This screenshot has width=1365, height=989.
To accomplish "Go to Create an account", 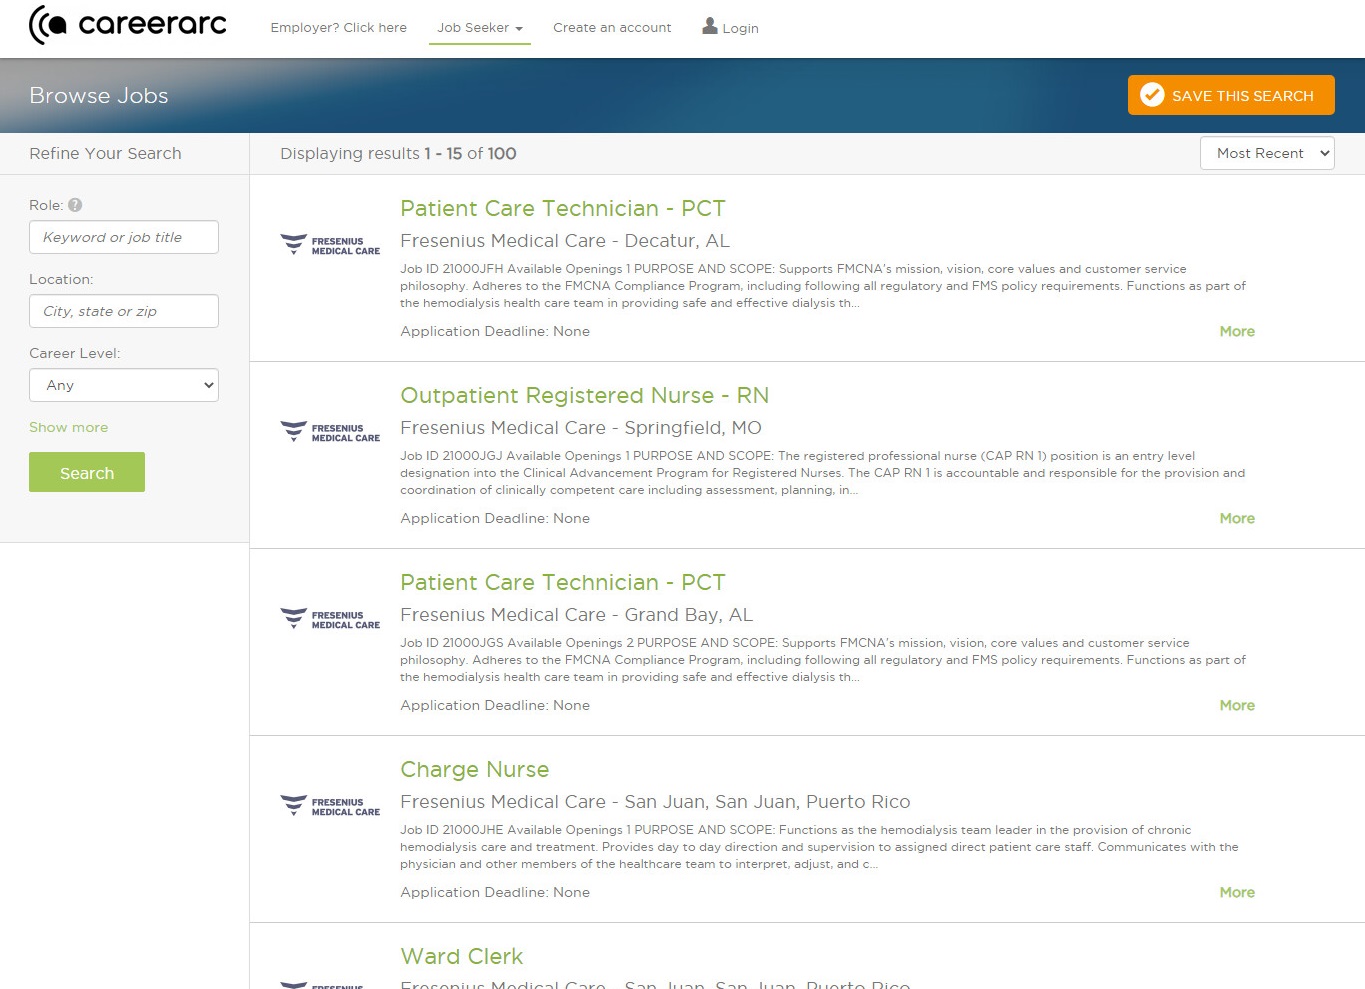I will [612, 28].
